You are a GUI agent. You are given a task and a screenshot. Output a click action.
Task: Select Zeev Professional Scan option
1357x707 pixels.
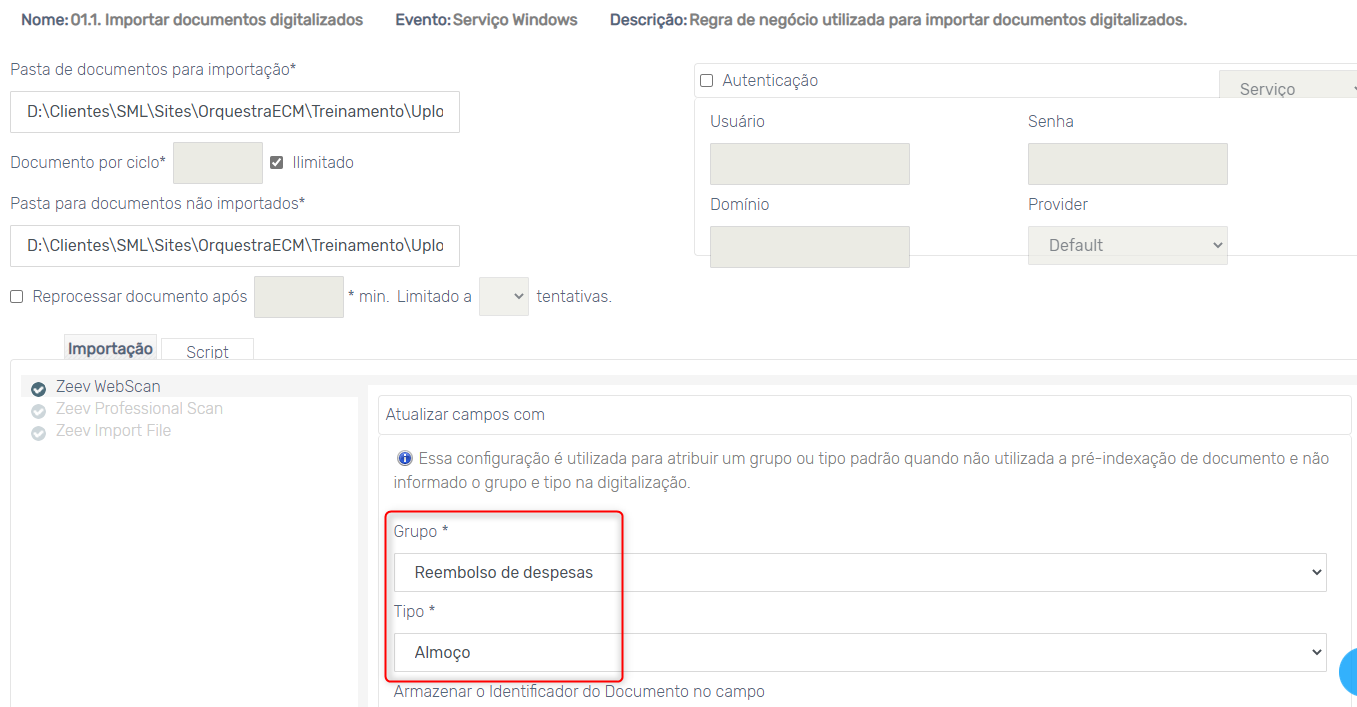pos(139,409)
